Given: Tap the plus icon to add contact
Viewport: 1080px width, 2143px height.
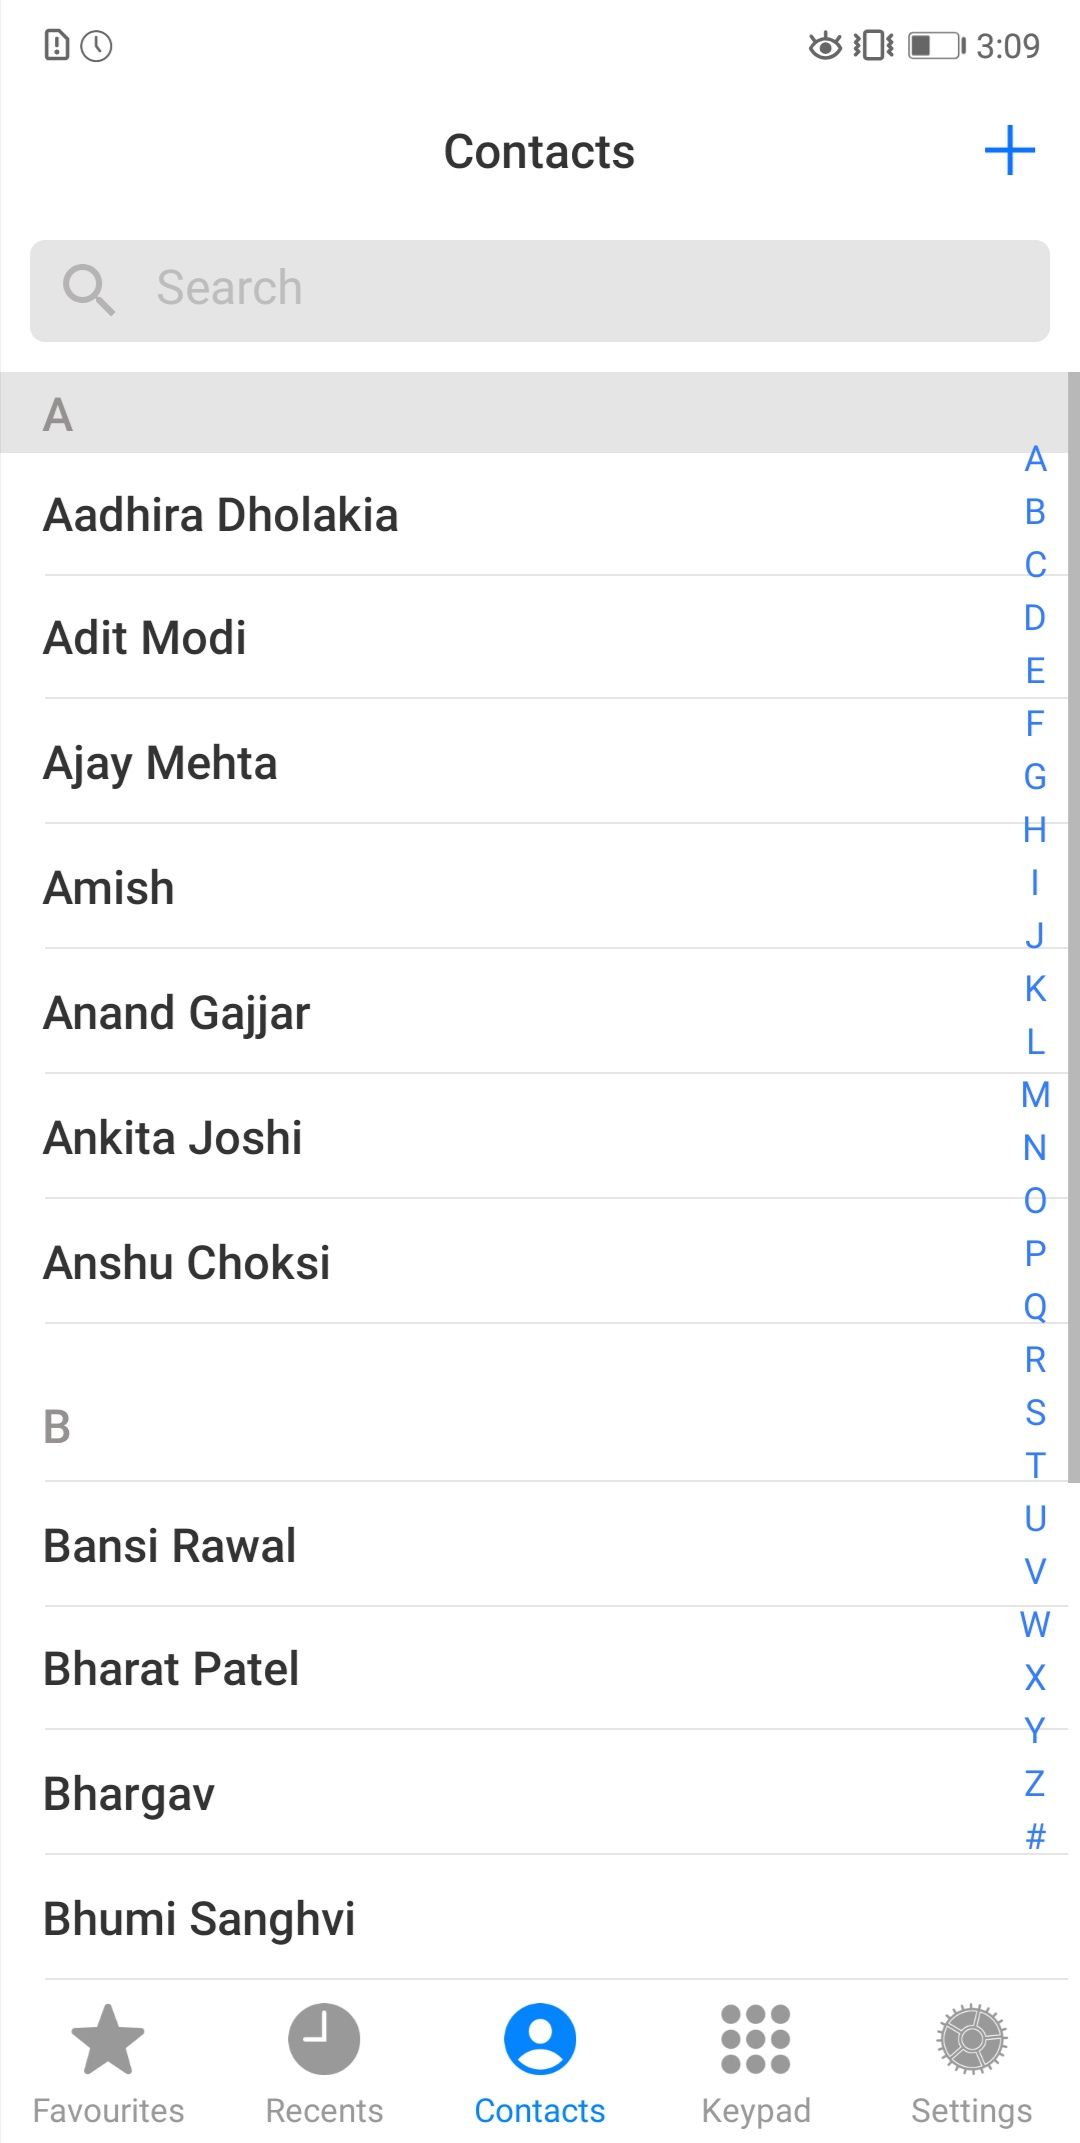Looking at the screenshot, I should click(1009, 151).
